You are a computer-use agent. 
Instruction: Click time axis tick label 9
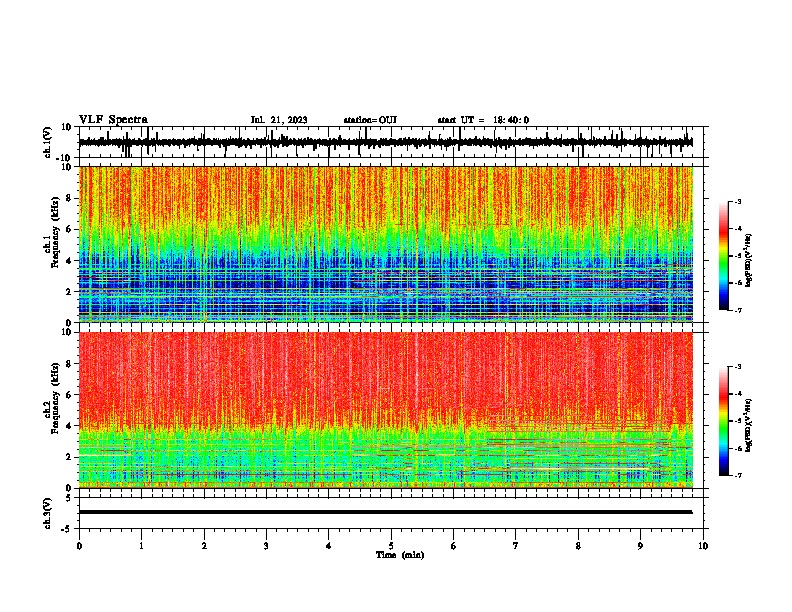pyautogui.click(x=640, y=546)
